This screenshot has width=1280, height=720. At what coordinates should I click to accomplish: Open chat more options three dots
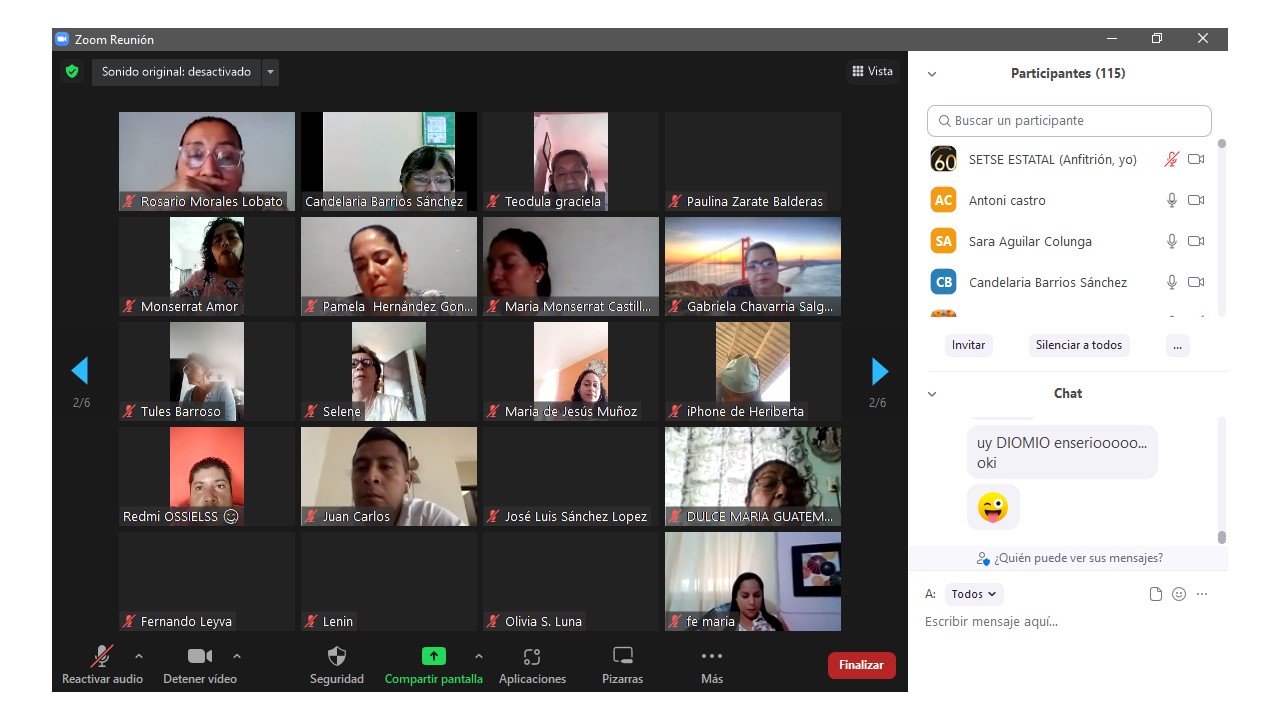click(1202, 594)
